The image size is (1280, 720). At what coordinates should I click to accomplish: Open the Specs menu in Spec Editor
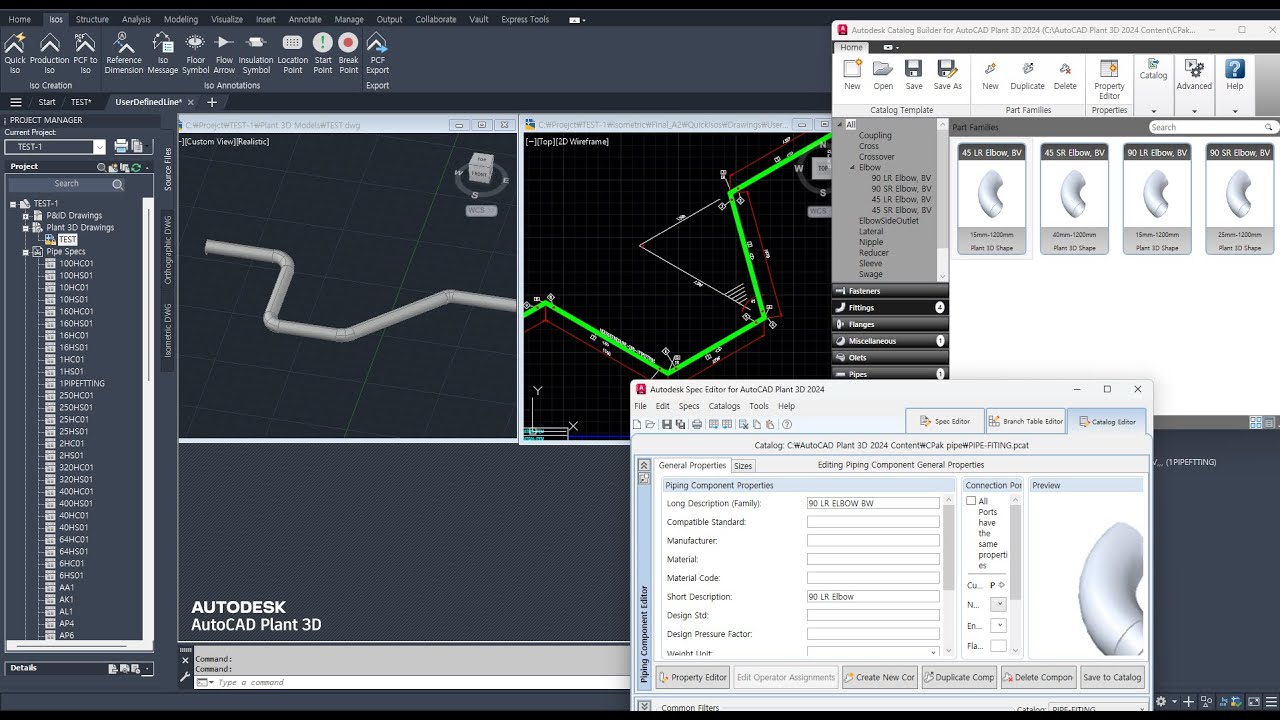point(689,406)
